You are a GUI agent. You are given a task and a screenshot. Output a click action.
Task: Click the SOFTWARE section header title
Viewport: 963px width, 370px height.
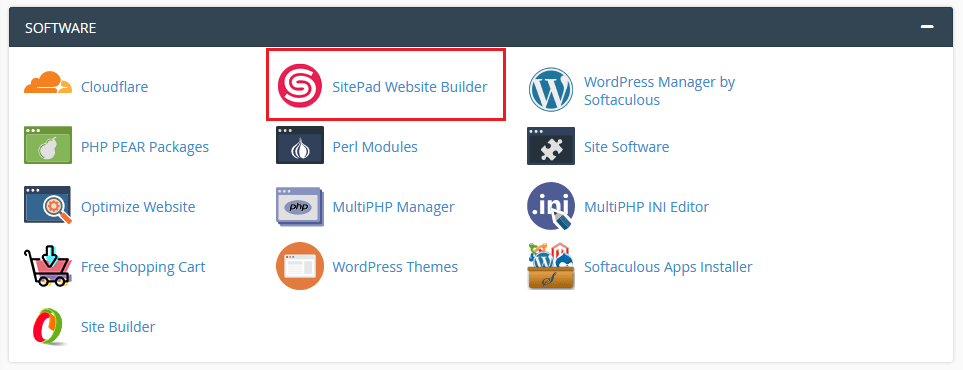(60, 28)
